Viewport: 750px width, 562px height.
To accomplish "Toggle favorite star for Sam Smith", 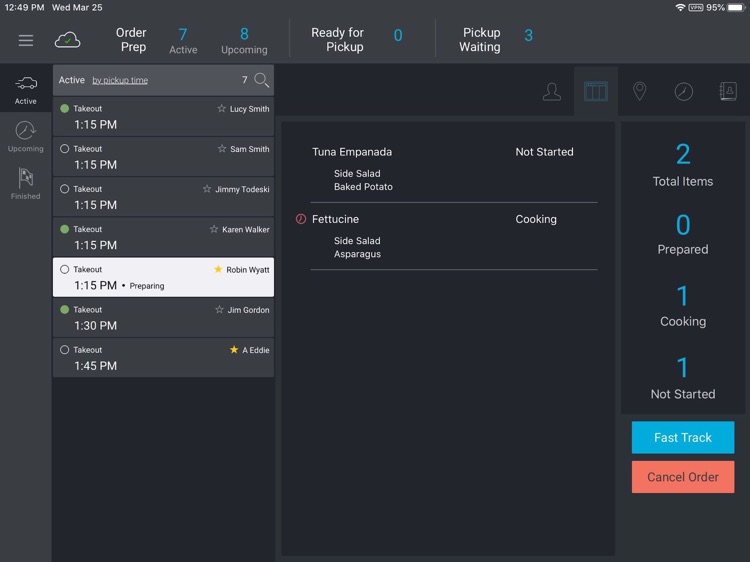I will tap(222, 149).
